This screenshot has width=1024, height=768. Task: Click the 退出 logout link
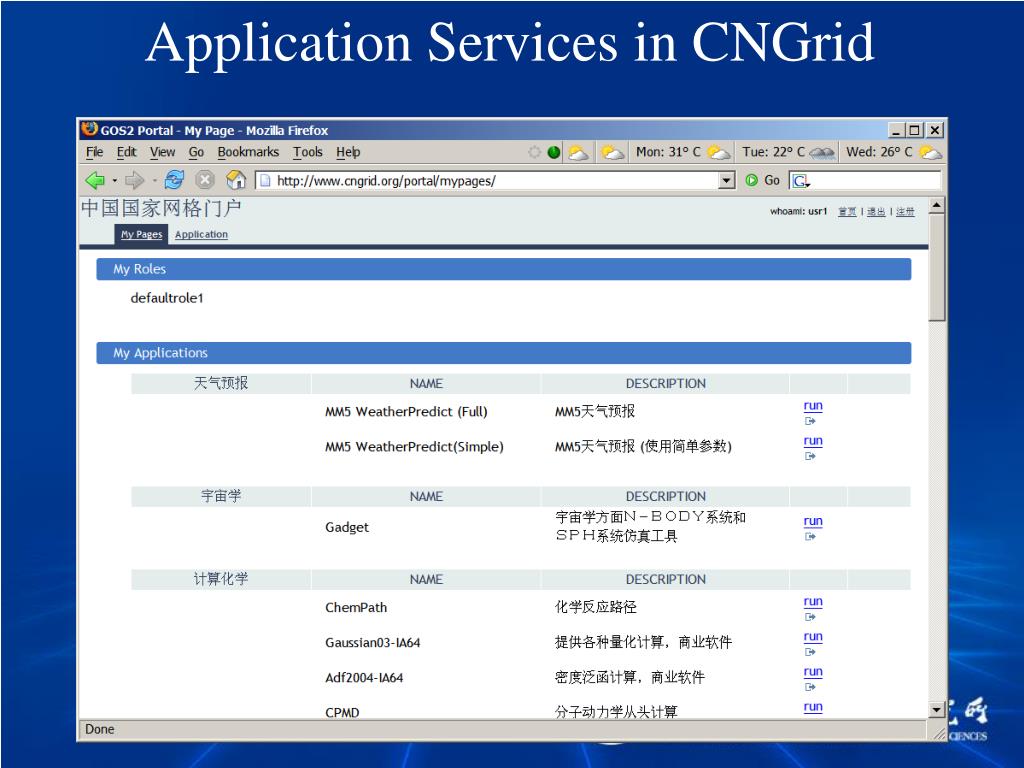point(876,212)
